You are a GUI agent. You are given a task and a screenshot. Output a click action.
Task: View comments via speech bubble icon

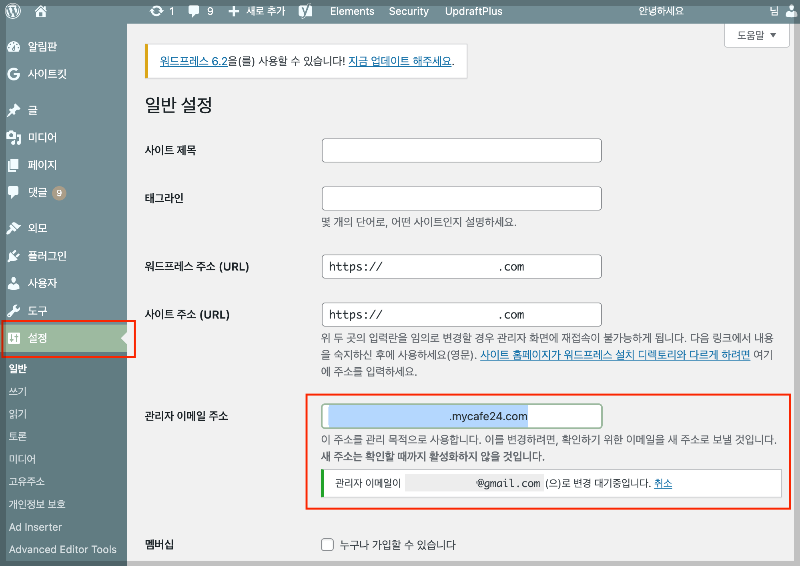click(x=193, y=11)
